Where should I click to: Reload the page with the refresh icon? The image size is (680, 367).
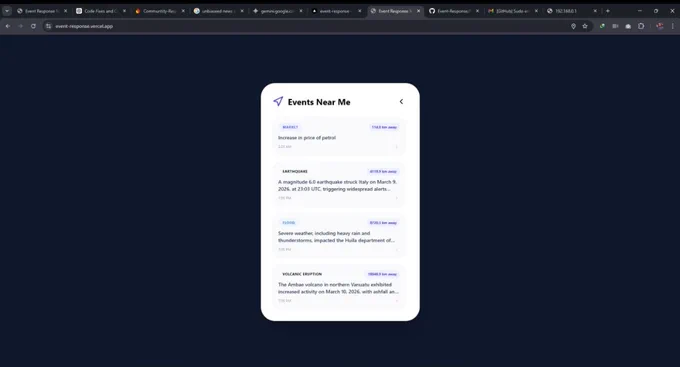pyautogui.click(x=33, y=26)
